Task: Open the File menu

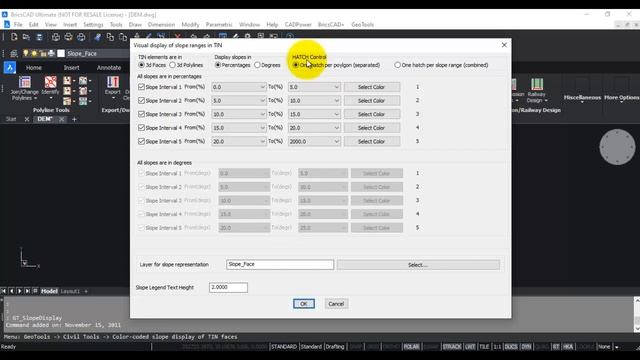Action: point(18,24)
